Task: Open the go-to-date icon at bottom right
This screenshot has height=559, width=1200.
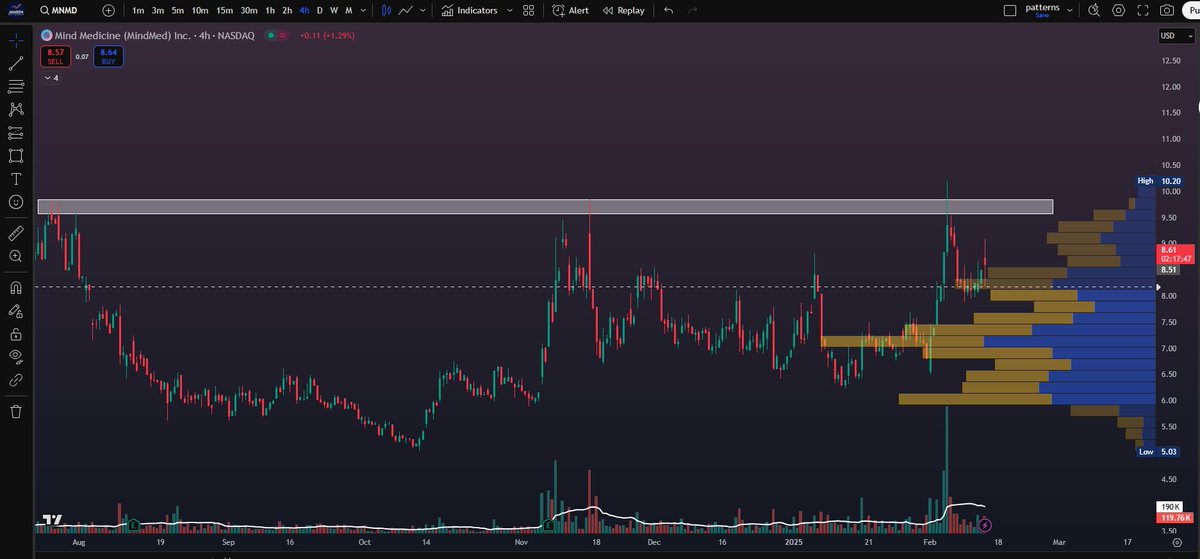Action: click(x=1177, y=541)
